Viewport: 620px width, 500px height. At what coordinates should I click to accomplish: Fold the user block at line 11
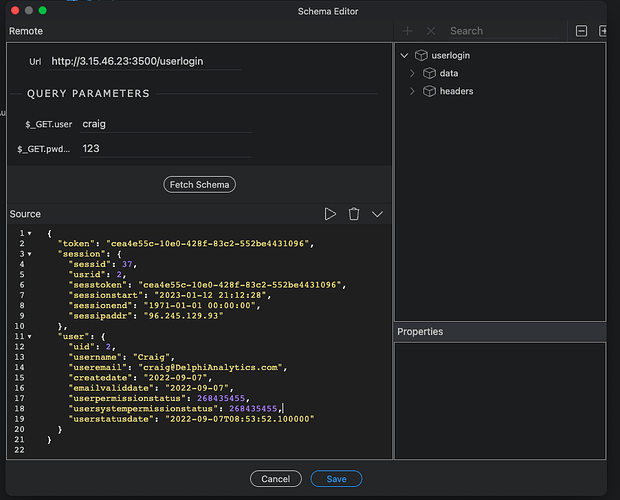tap(30, 337)
